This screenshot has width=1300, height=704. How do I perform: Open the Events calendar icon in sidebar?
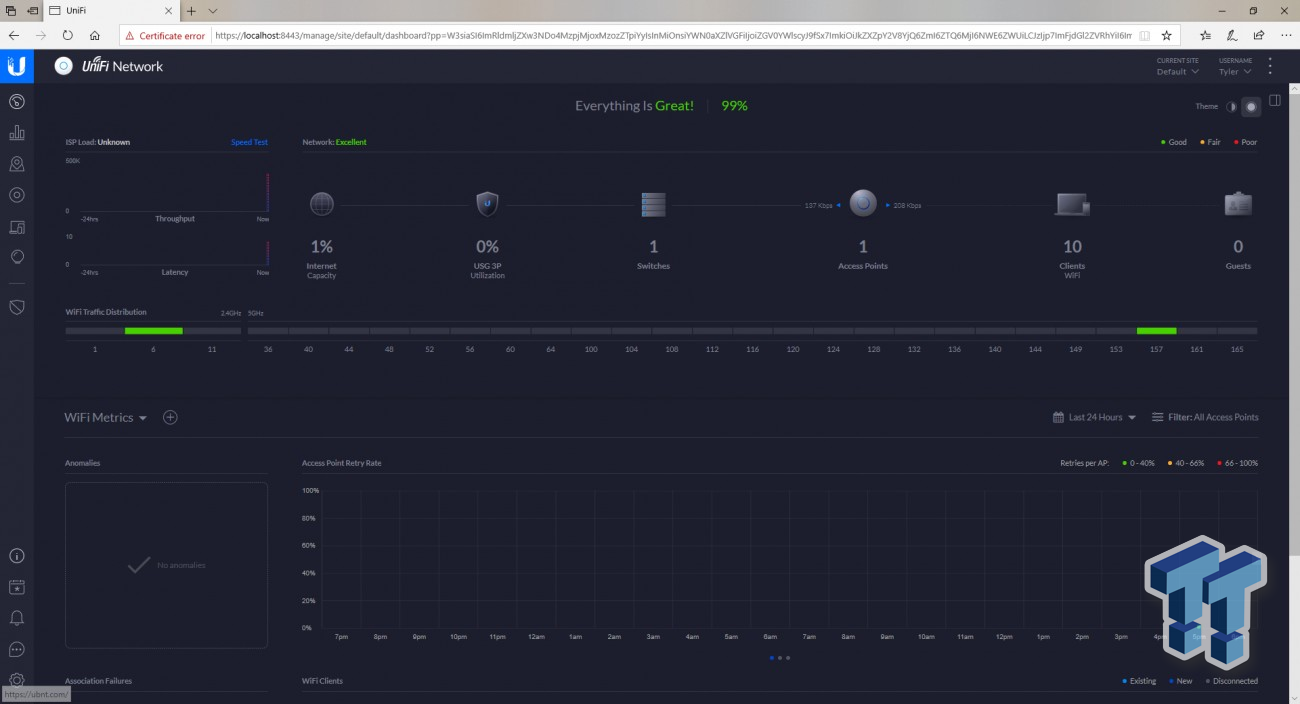pyautogui.click(x=16, y=587)
